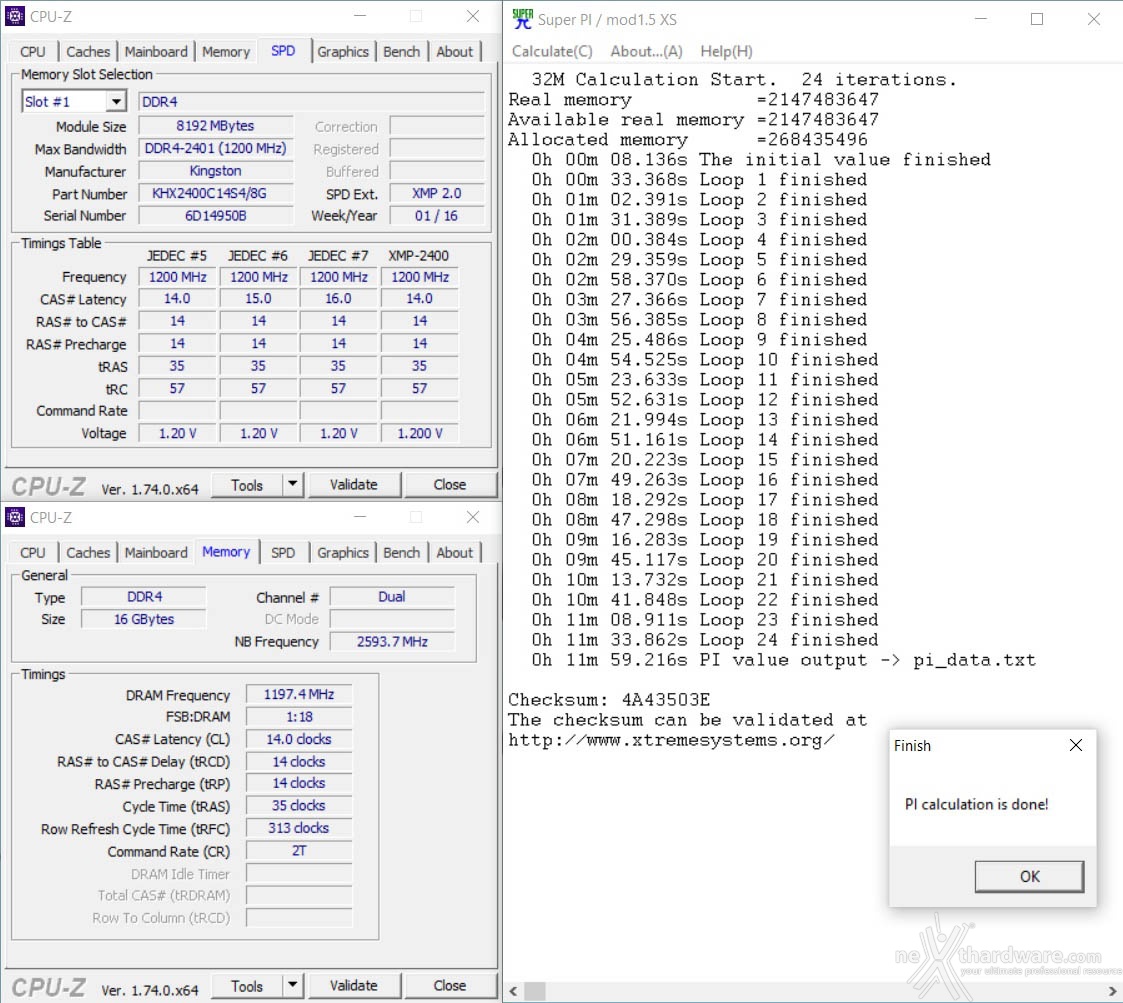The width and height of the screenshot is (1123, 1003).
Task: Click 'The initial value finished' line in Super PI
Action: (761, 159)
